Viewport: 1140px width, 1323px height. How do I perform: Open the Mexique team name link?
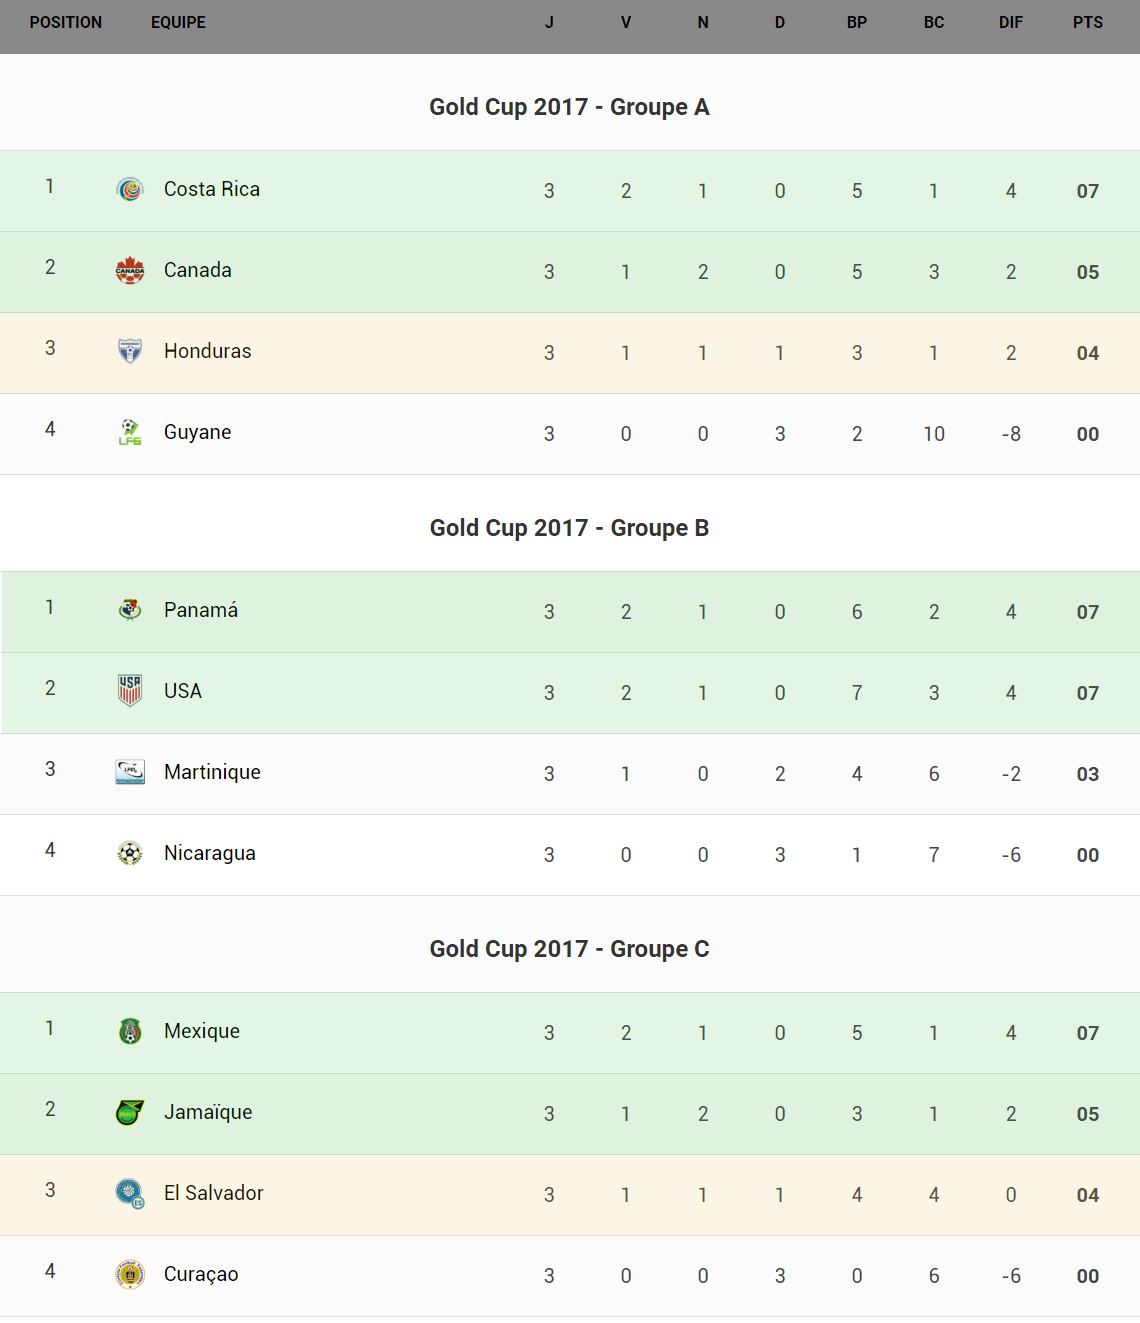pos(202,1031)
